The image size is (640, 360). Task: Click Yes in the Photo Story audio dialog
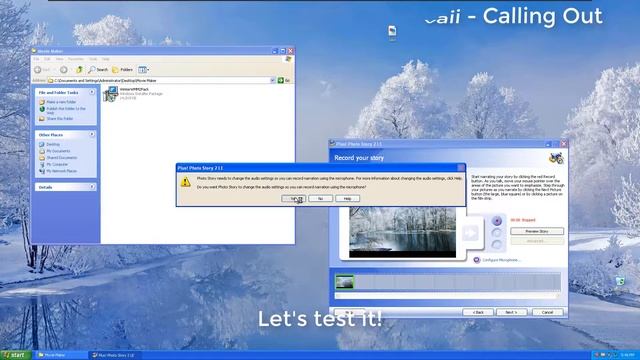(293, 198)
